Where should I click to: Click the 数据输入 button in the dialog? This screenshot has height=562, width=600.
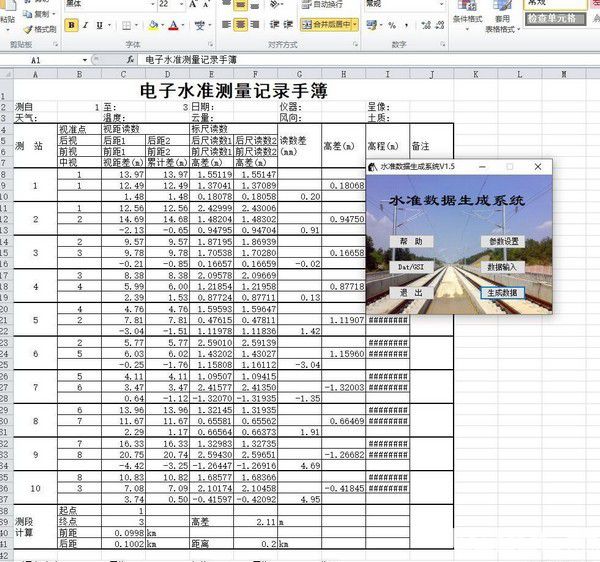[x=502, y=267]
